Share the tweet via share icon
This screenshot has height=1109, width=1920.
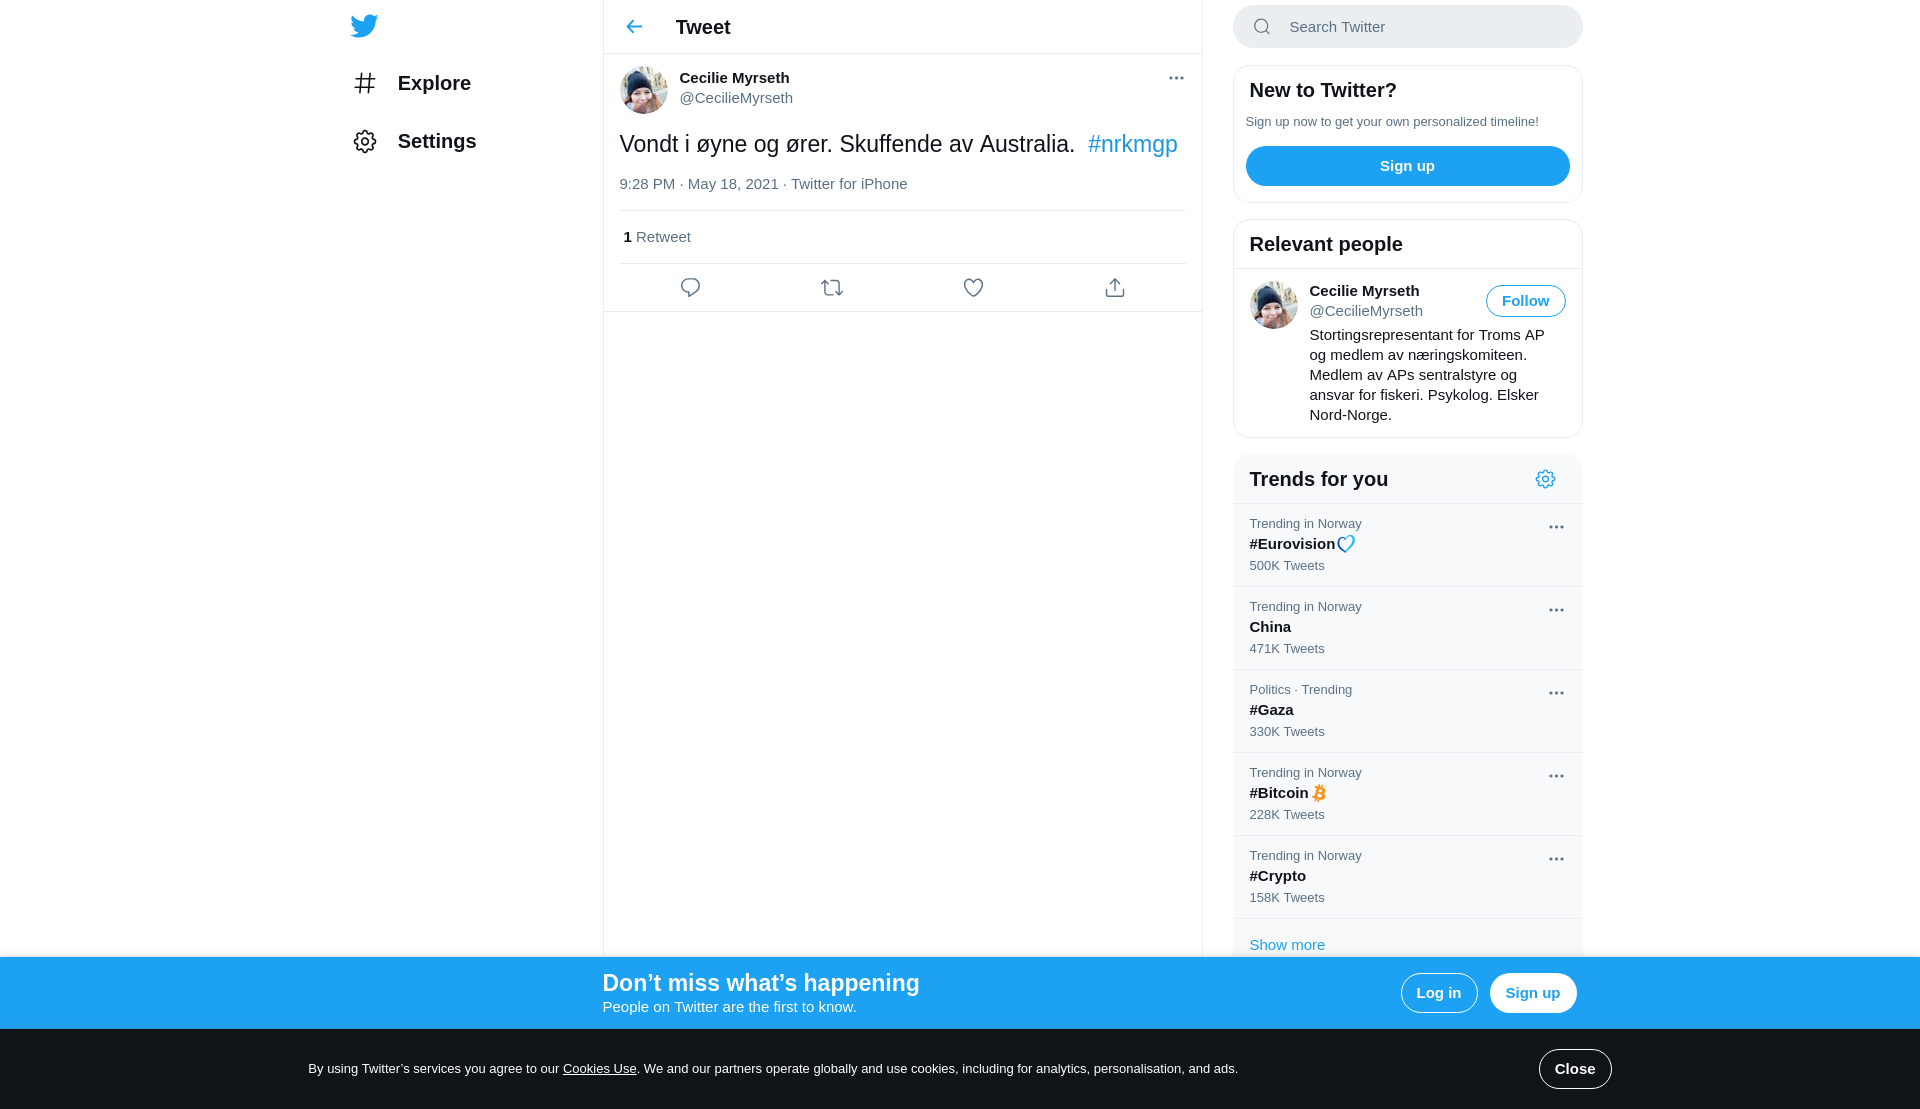pyautogui.click(x=1115, y=288)
